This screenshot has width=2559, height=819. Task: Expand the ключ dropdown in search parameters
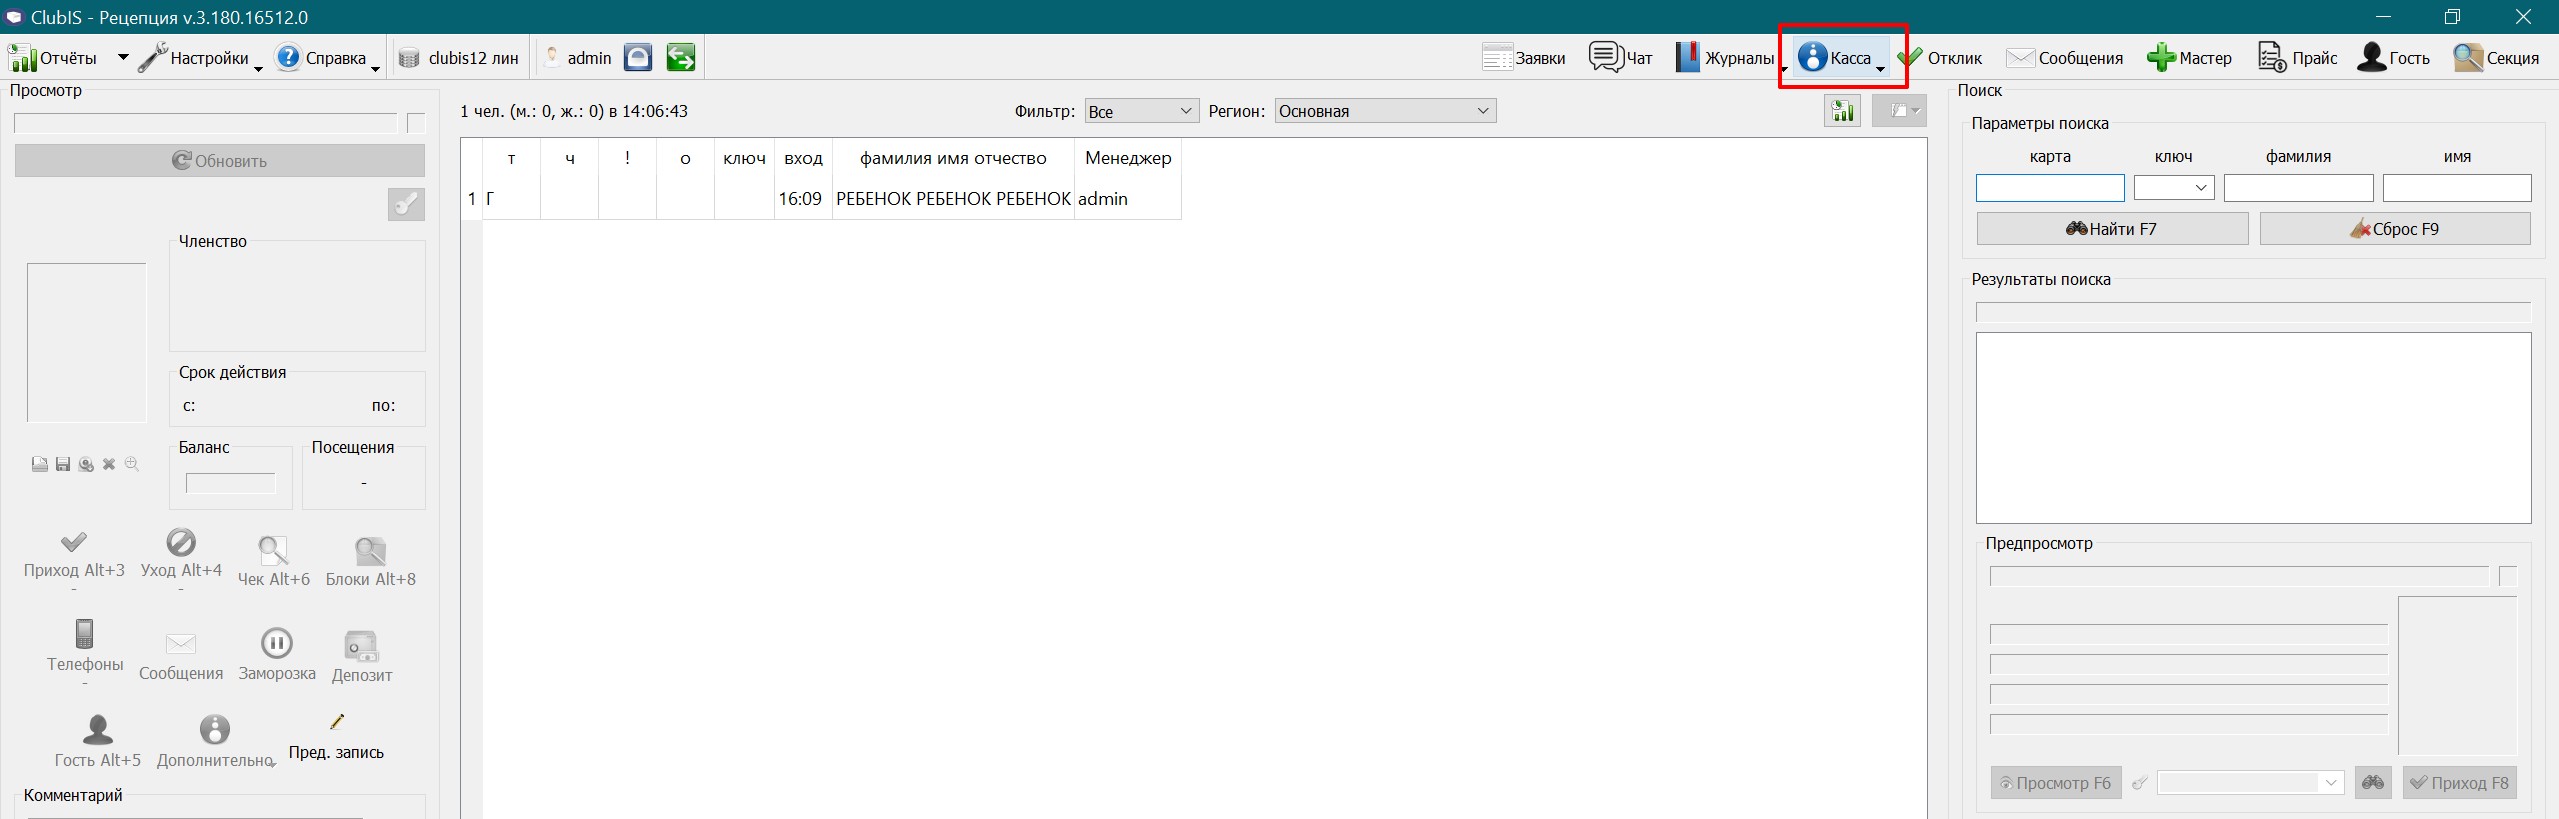coord(2174,188)
